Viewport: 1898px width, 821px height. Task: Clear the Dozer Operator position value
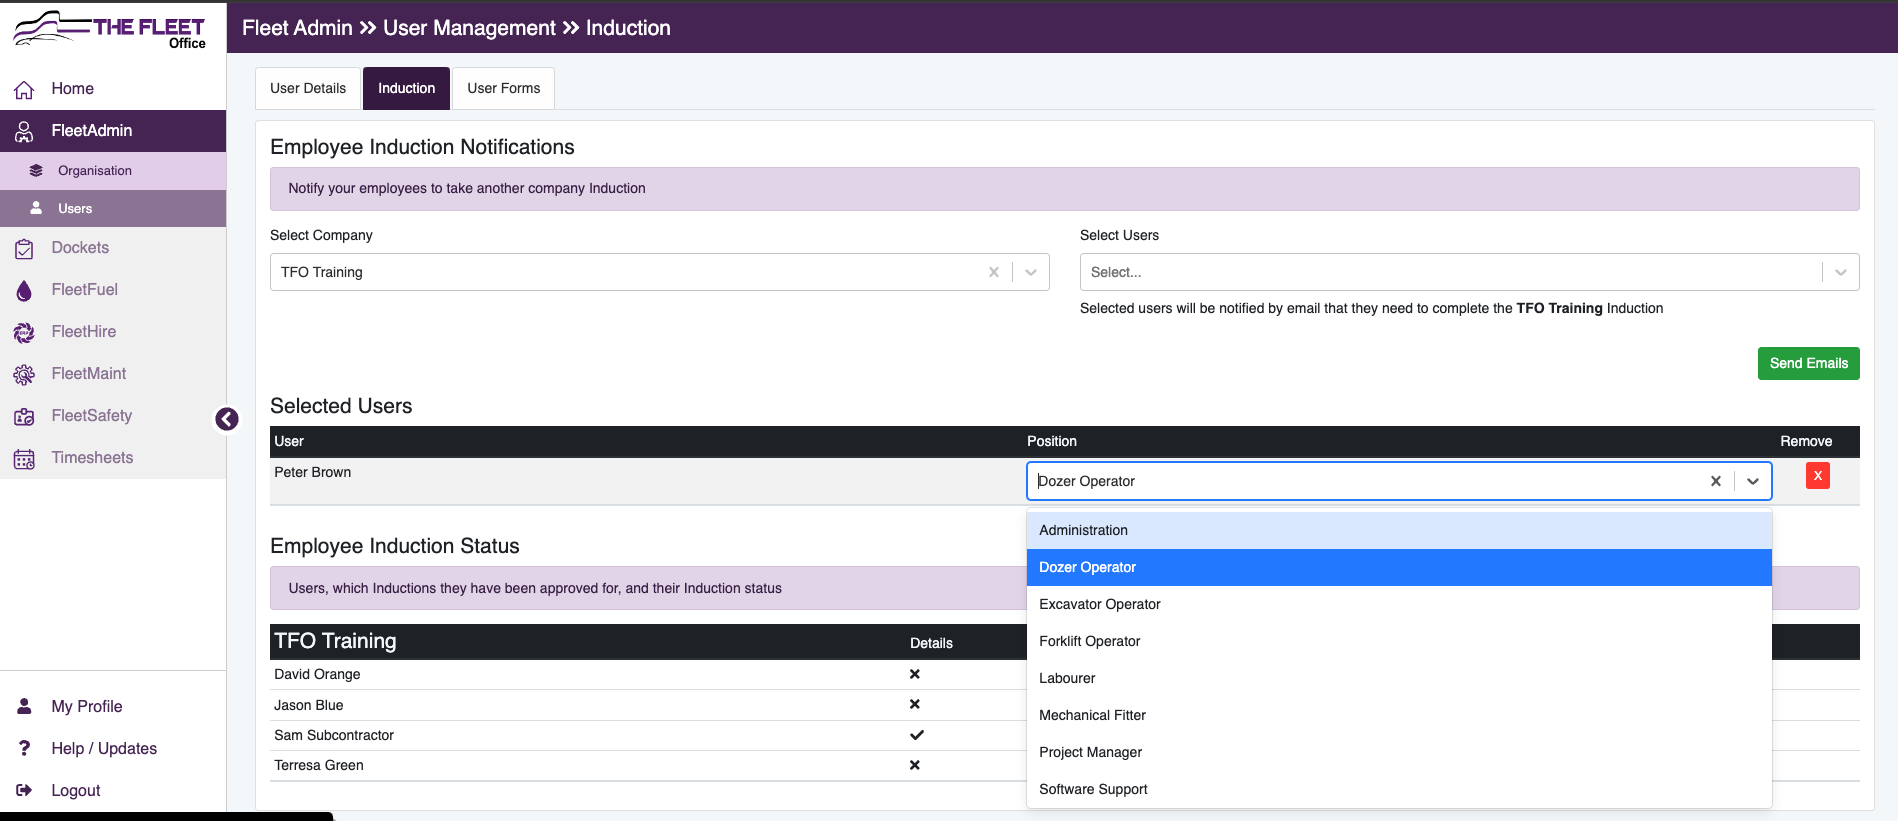click(1716, 481)
